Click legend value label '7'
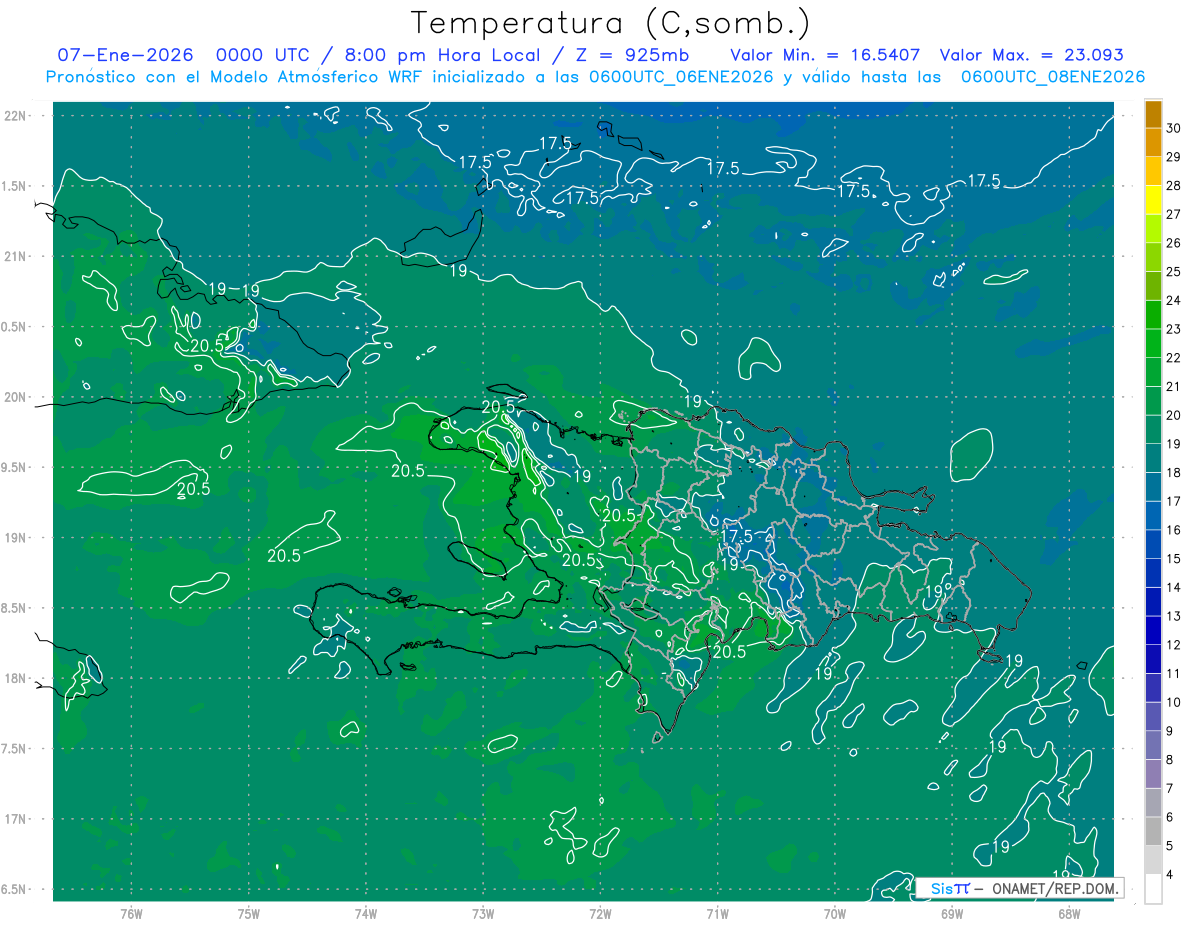Image resolution: width=1200 pixels, height=927 pixels. tap(1171, 788)
